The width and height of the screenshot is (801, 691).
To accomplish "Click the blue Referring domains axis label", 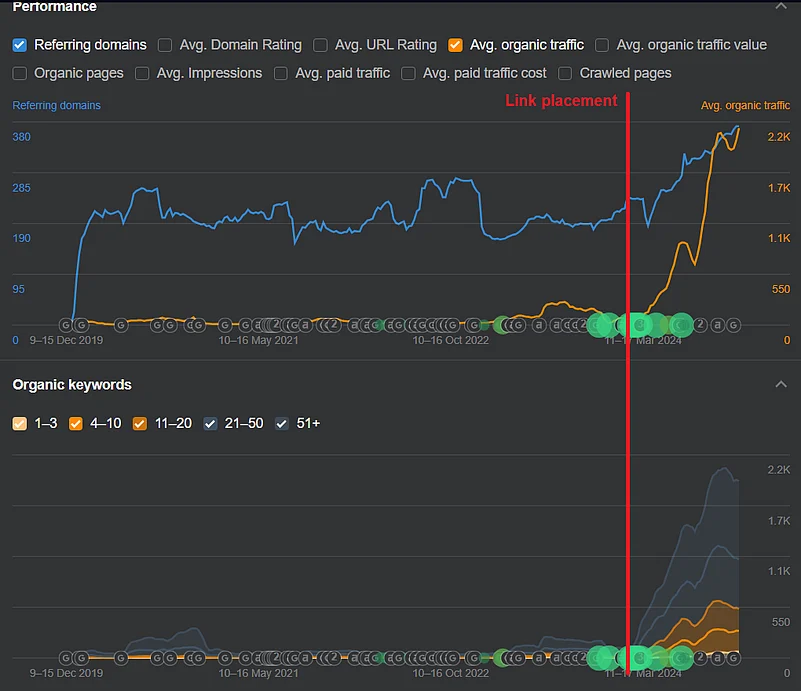I will [56, 105].
